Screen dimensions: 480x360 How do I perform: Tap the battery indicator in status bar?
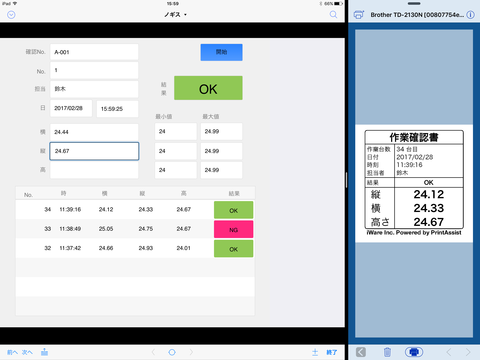point(338,4)
